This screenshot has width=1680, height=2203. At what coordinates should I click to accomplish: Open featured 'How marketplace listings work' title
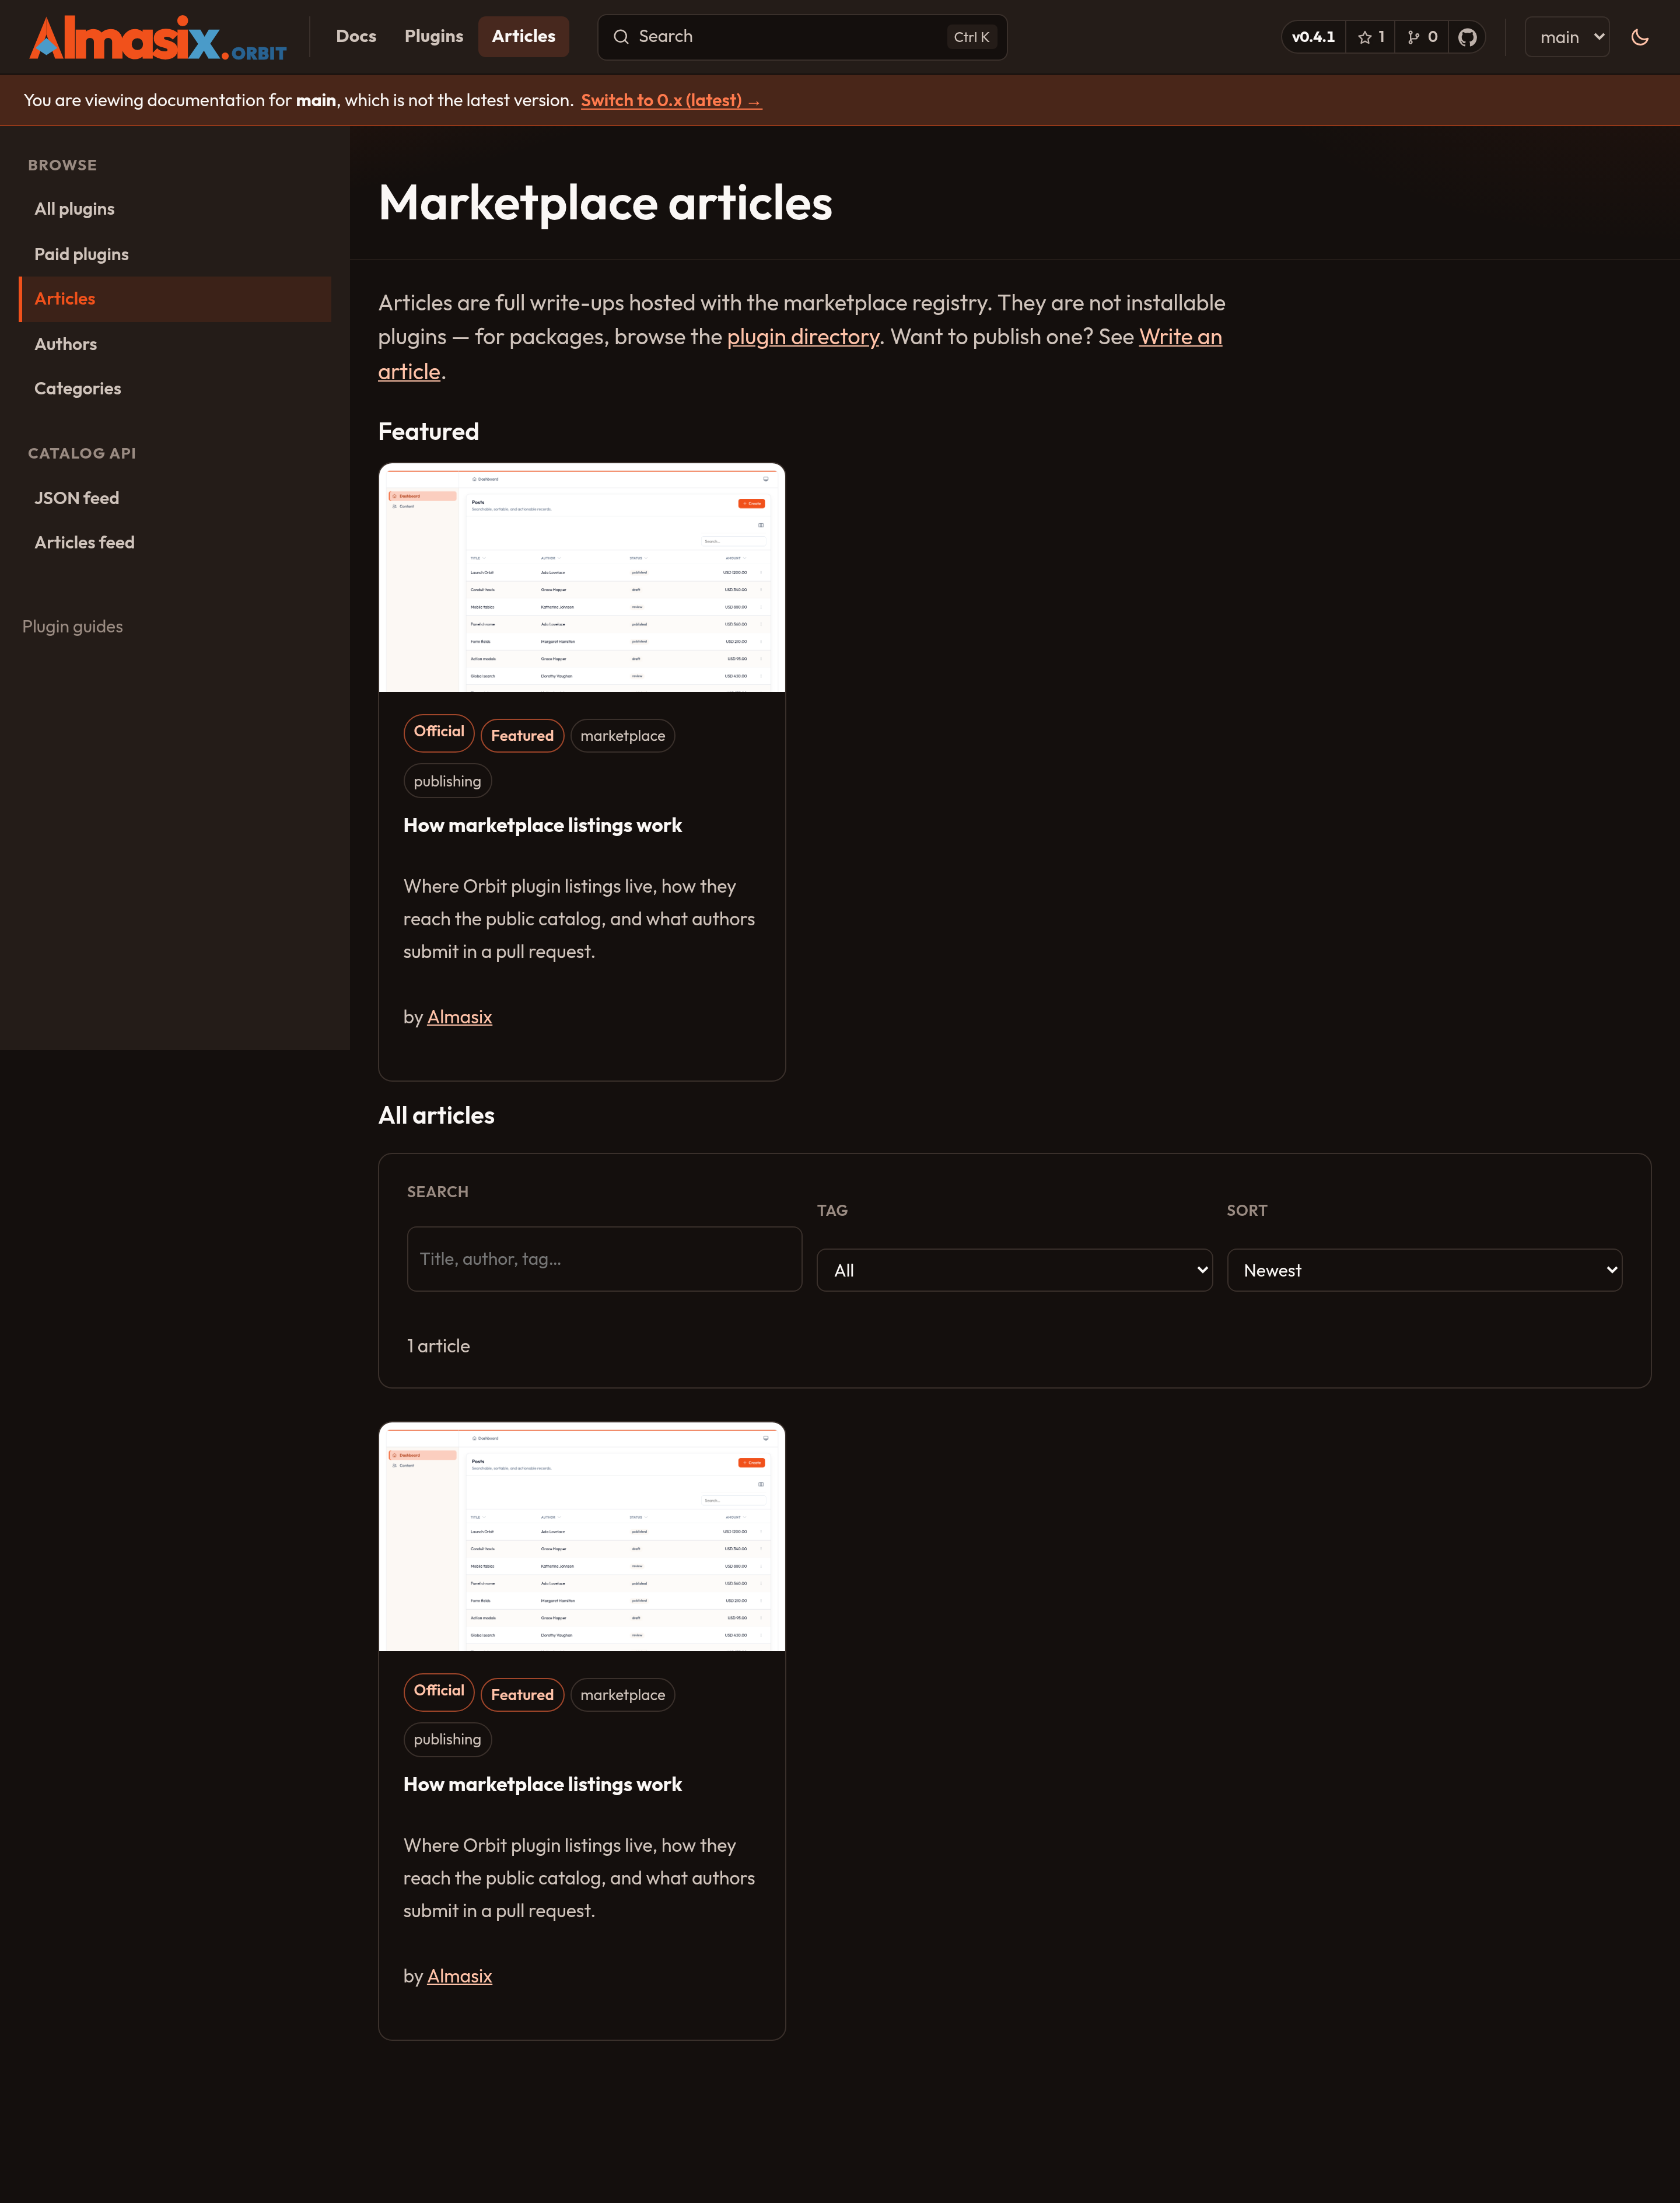543,826
